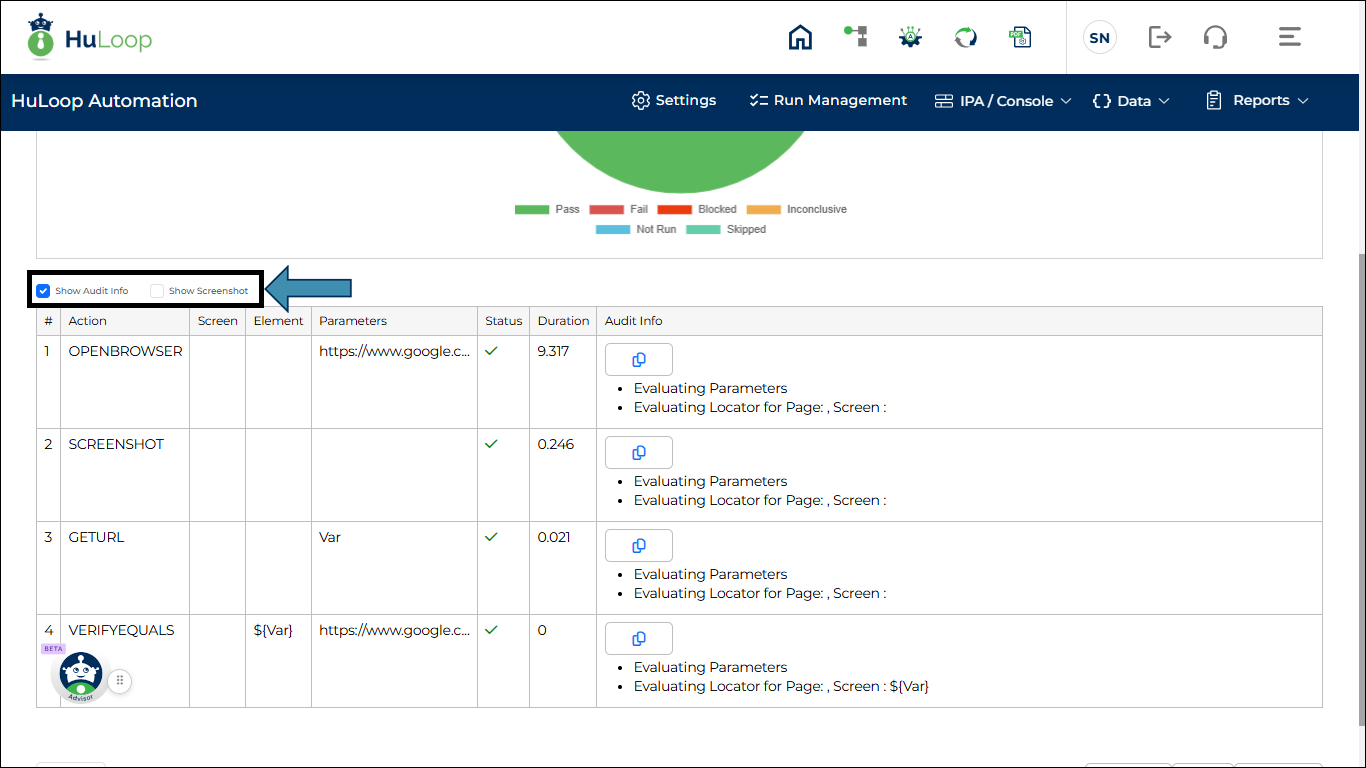
Task: Expand the IPA / Console dropdown
Action: (x=1003, y=101)
